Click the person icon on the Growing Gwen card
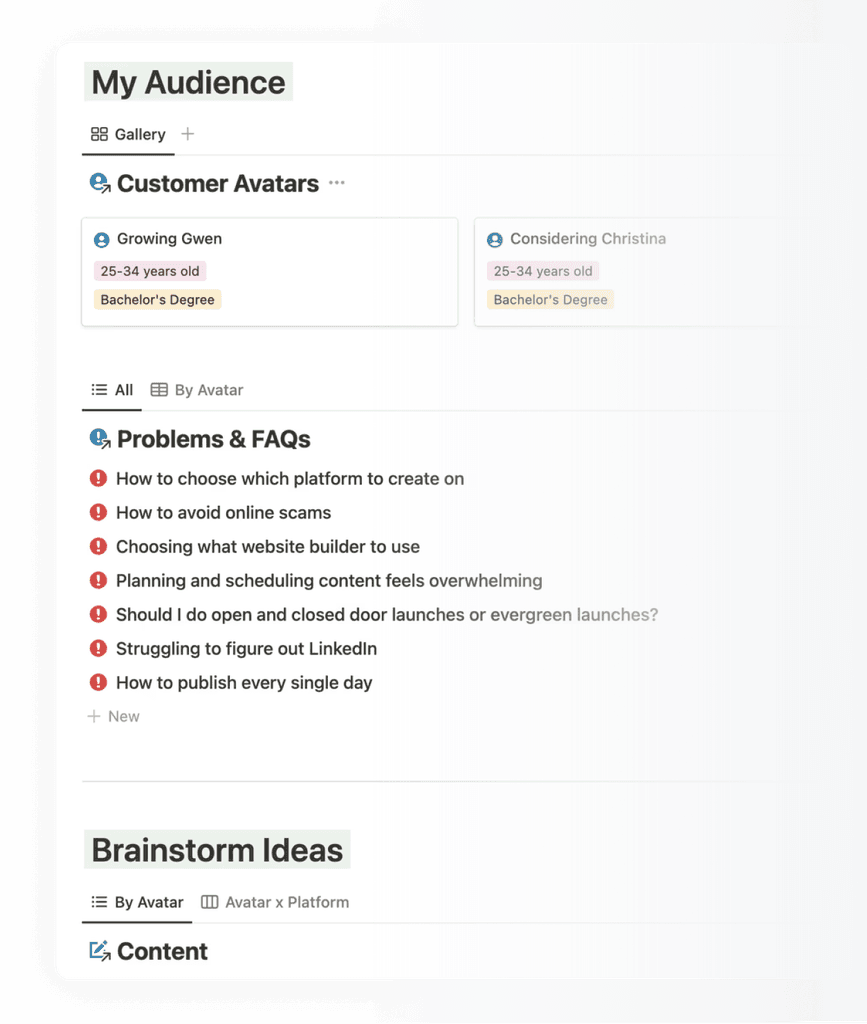 coord(101,239)
